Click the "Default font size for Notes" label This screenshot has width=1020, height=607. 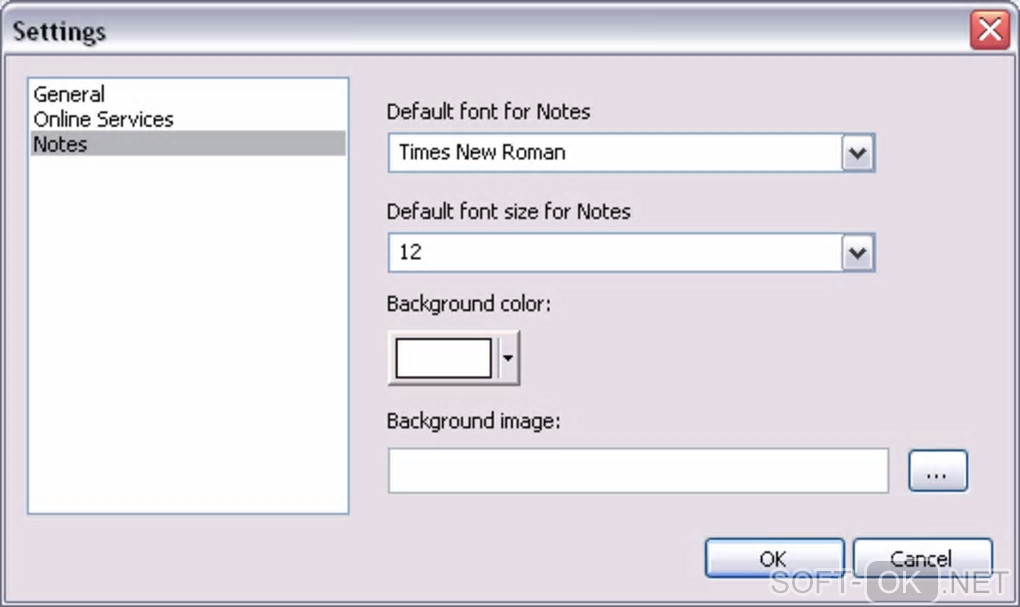[x=508, y=212]
